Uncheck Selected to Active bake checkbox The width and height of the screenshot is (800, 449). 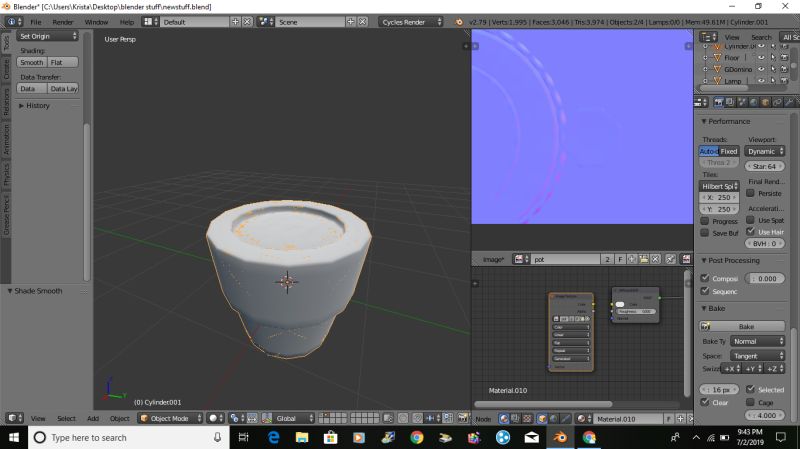pos(750,389)
